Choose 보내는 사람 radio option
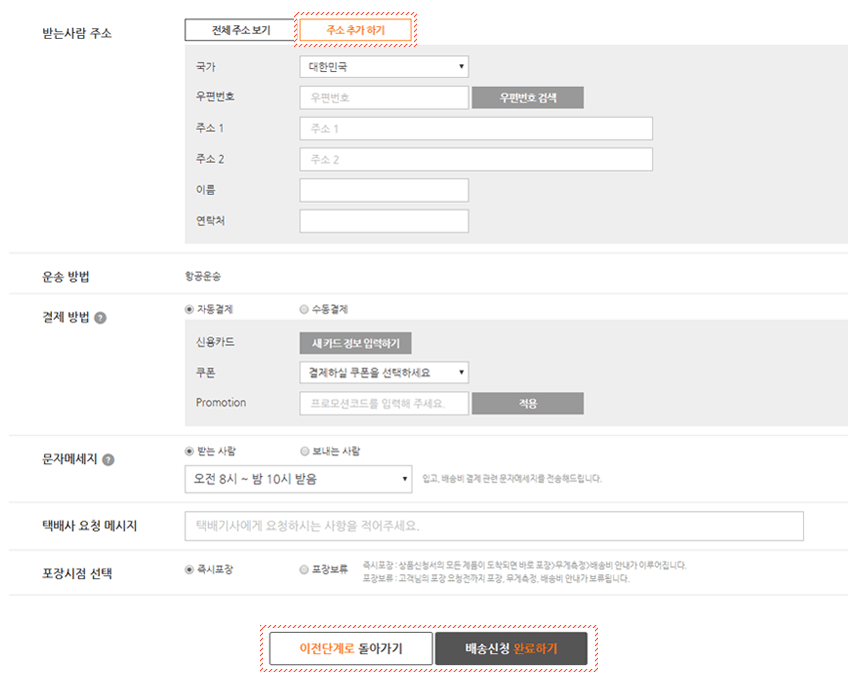 pyautogui.click(x=304, y=452)
